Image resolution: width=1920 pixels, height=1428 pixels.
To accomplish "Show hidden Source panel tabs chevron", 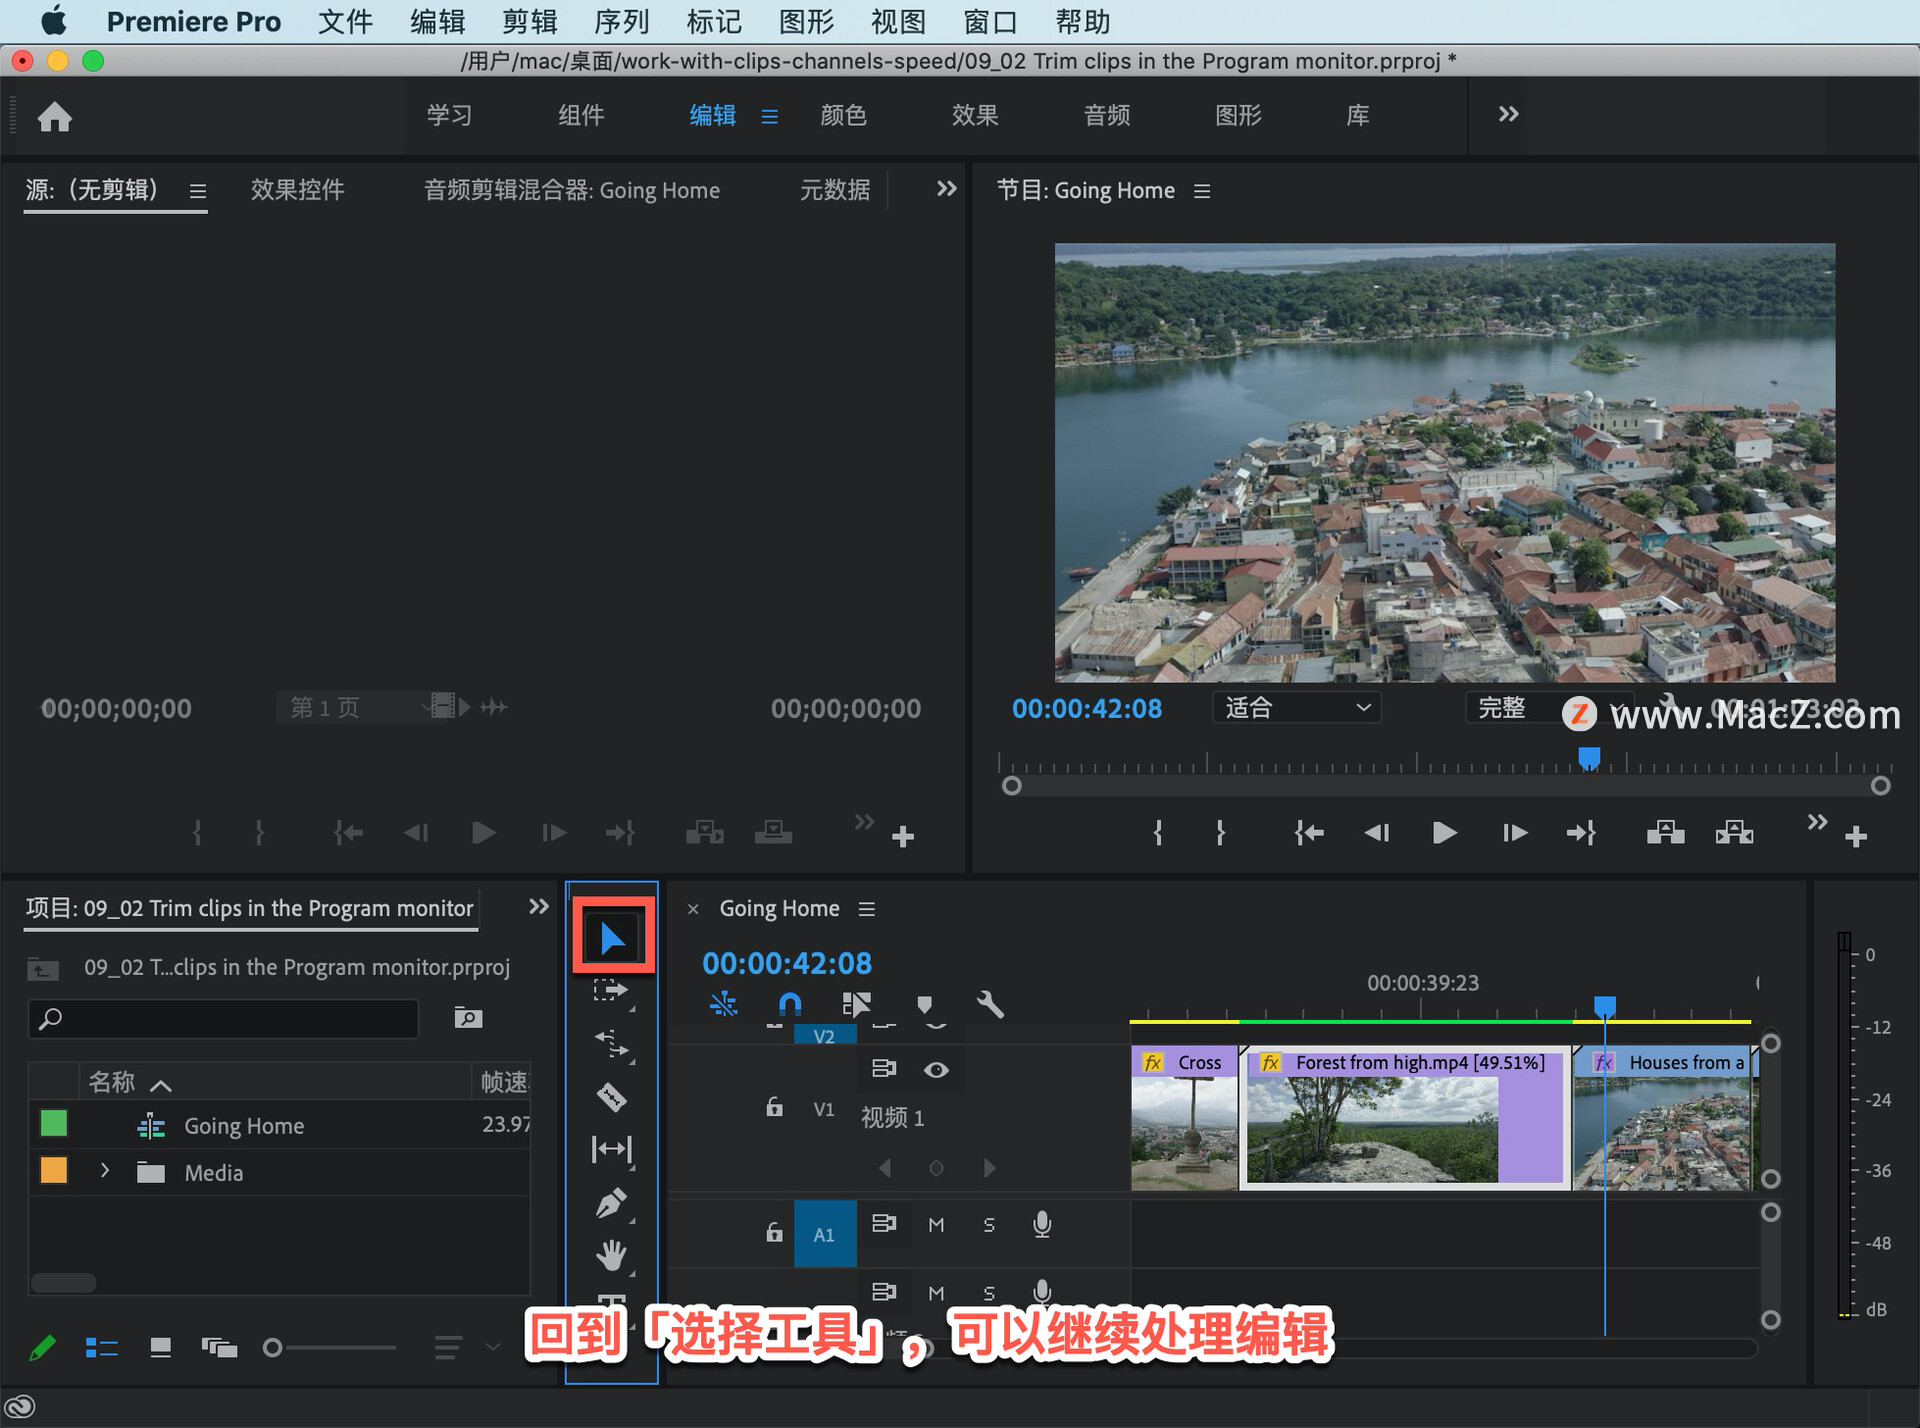I will 946,189.
